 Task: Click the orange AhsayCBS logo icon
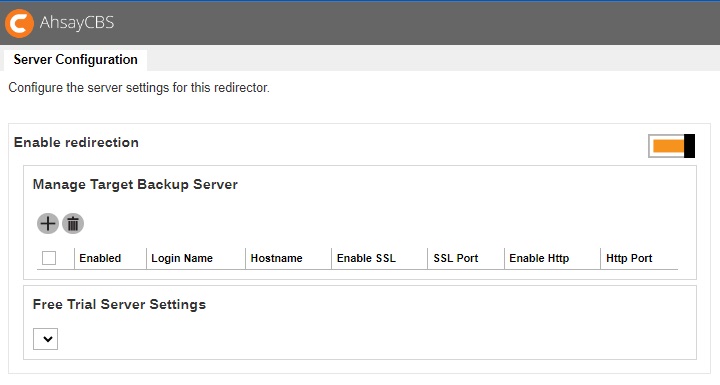[19, 23]
